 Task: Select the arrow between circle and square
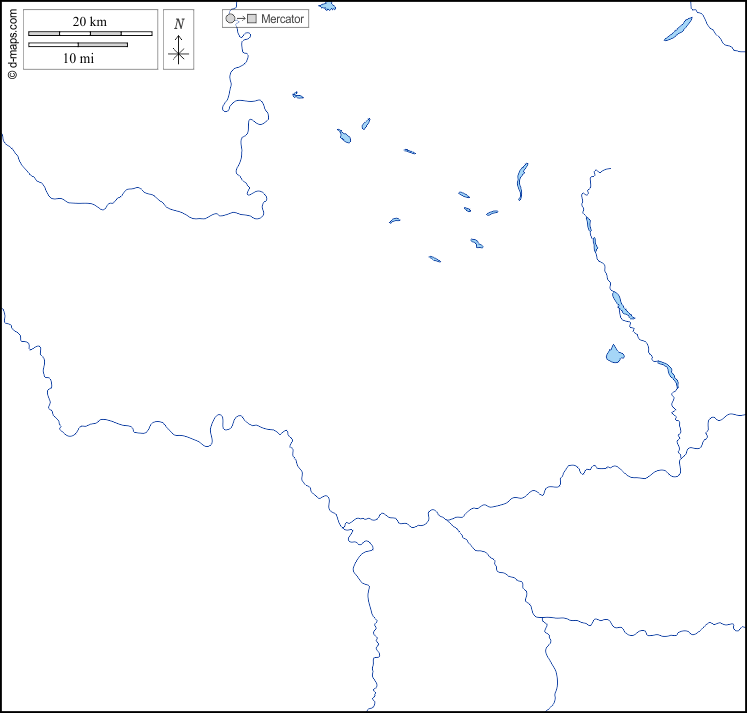(x=241, y=19)
